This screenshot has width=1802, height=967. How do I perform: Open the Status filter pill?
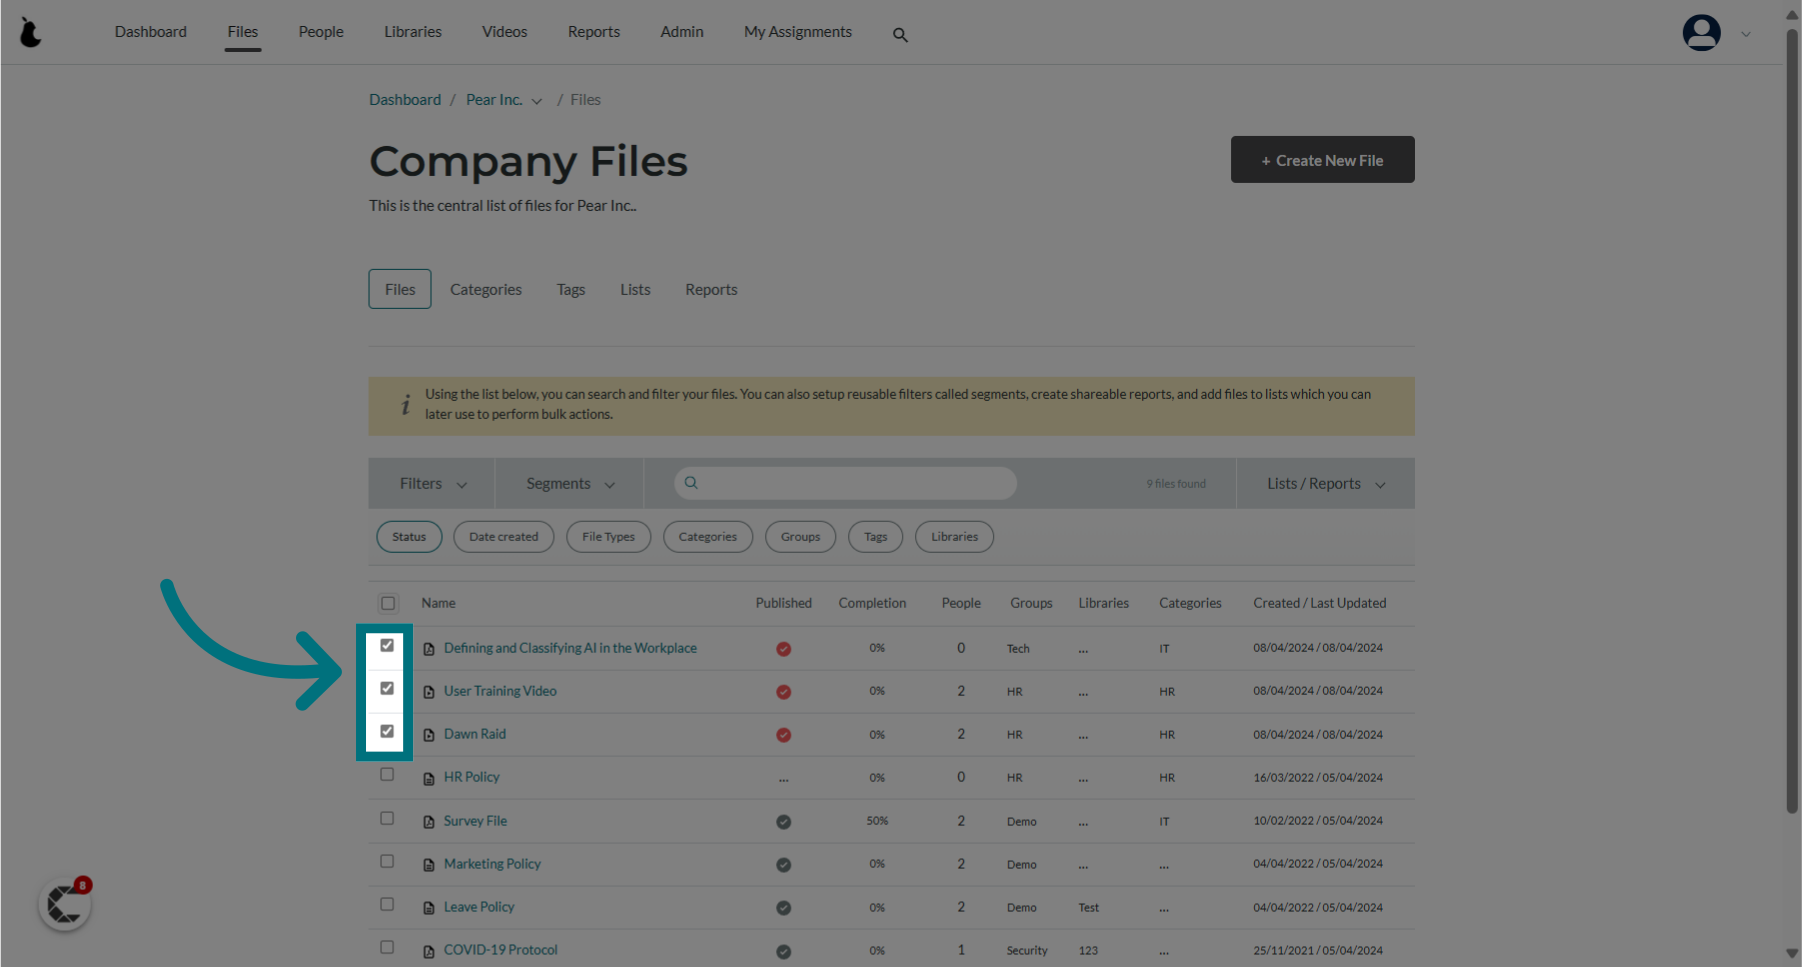(409, 537)
